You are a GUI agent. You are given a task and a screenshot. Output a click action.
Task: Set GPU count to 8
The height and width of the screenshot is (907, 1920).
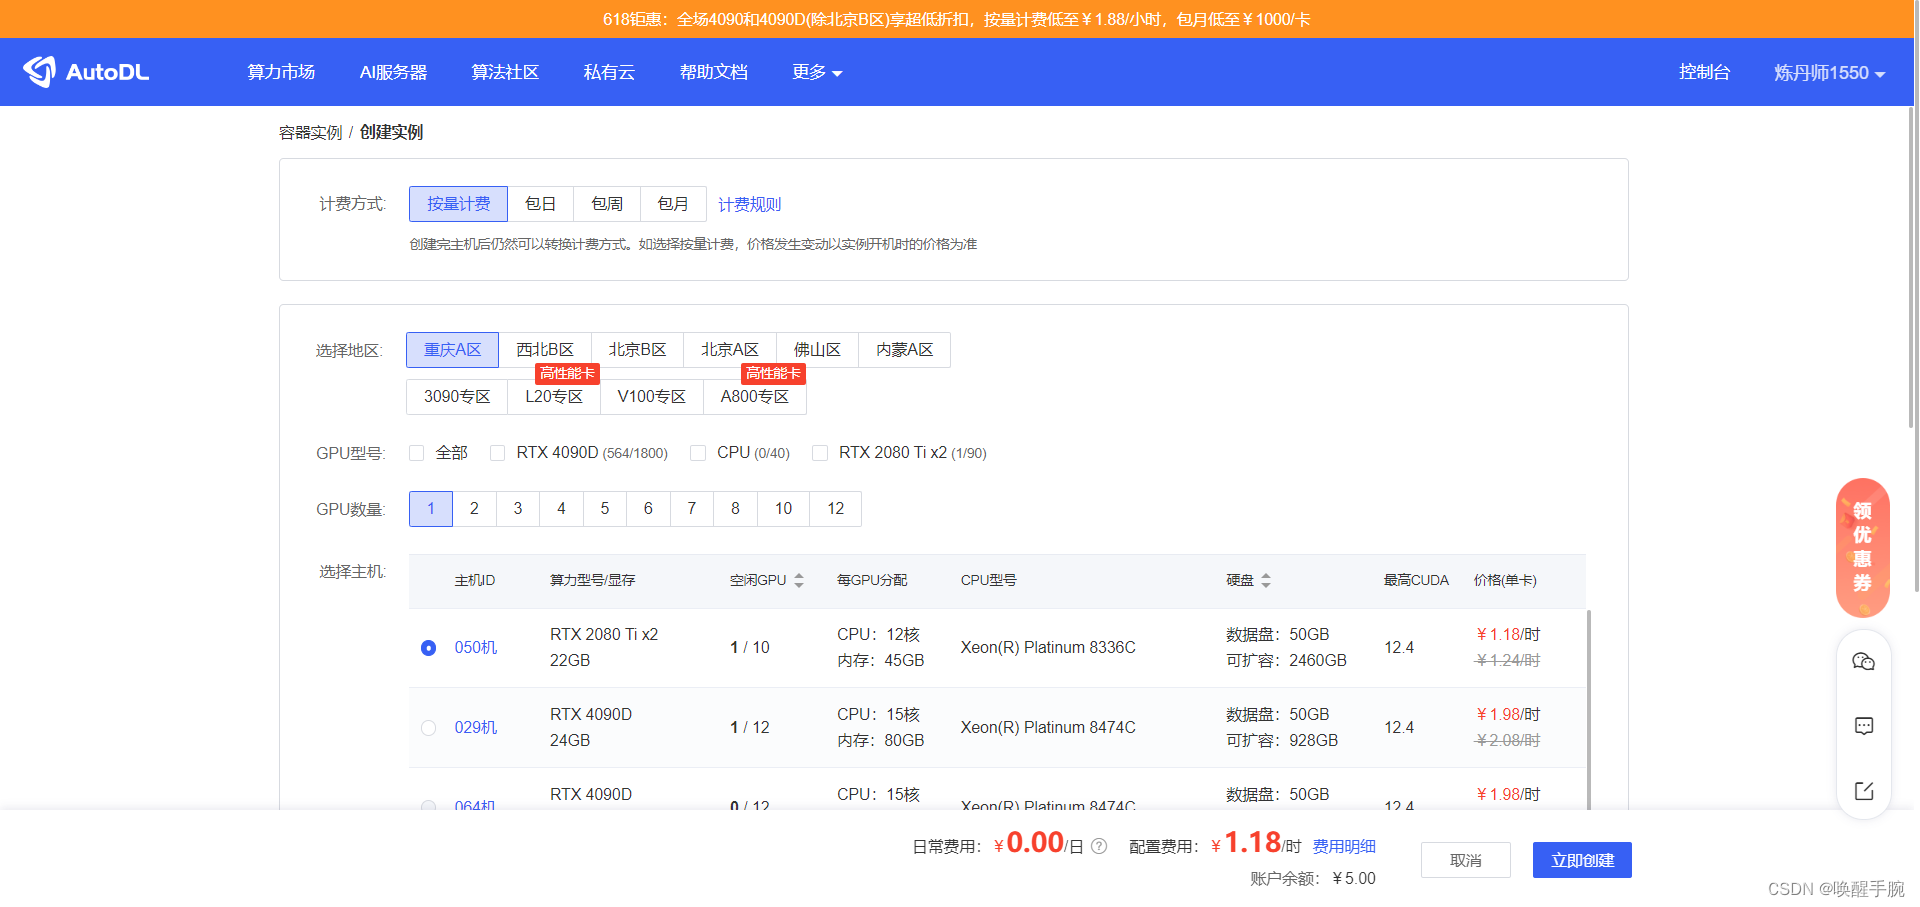point(735,509)
